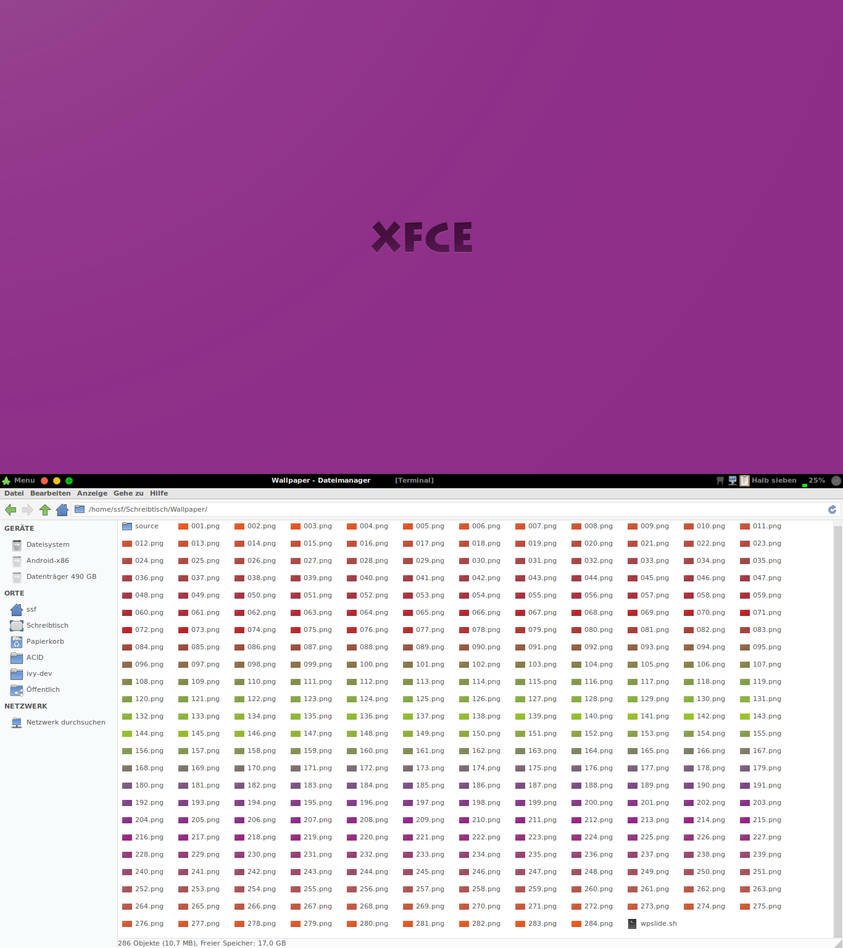Go up to parent directory
This screenshot has width=843, height=948.
click(45, 510)
